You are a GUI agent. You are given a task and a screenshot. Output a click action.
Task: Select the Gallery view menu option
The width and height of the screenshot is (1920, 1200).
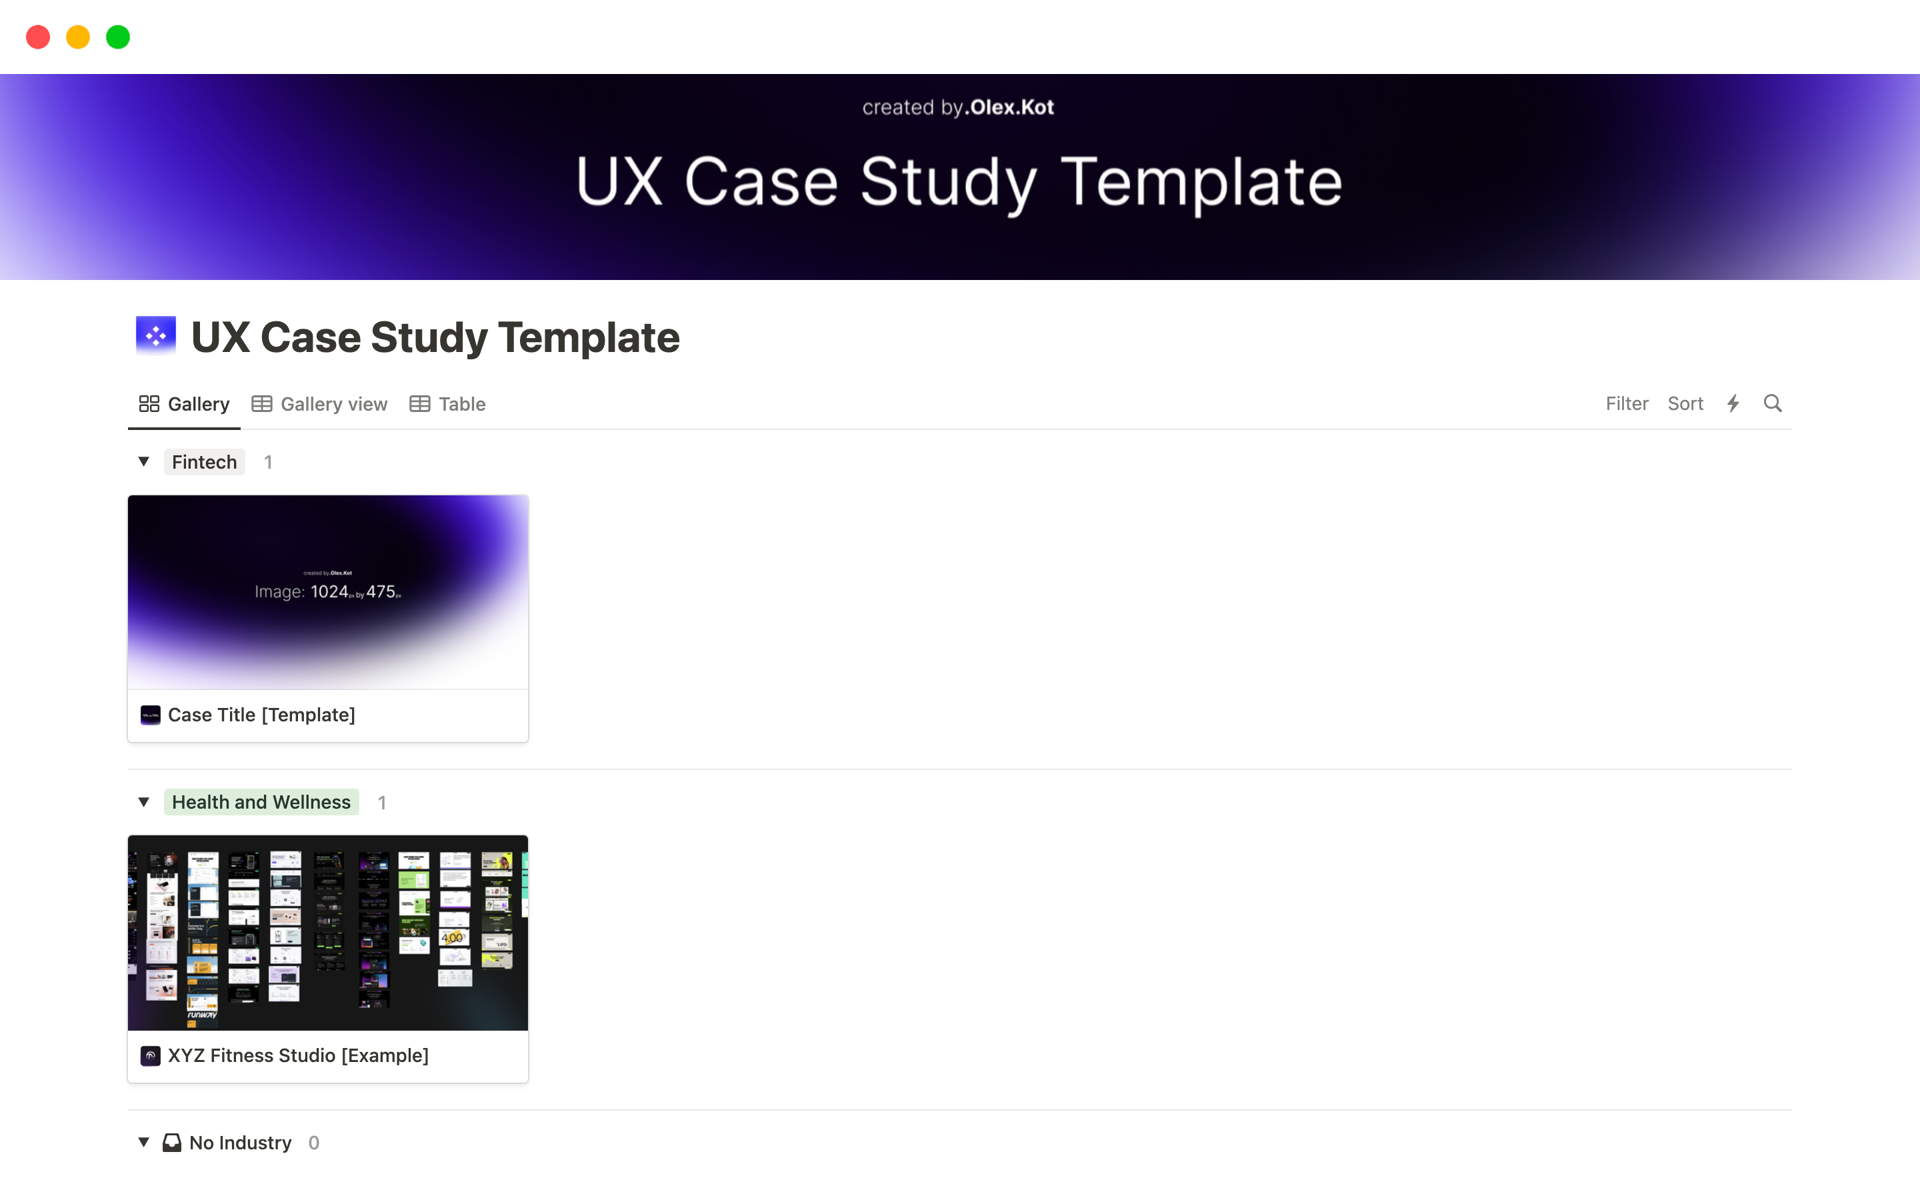point(321,404)
